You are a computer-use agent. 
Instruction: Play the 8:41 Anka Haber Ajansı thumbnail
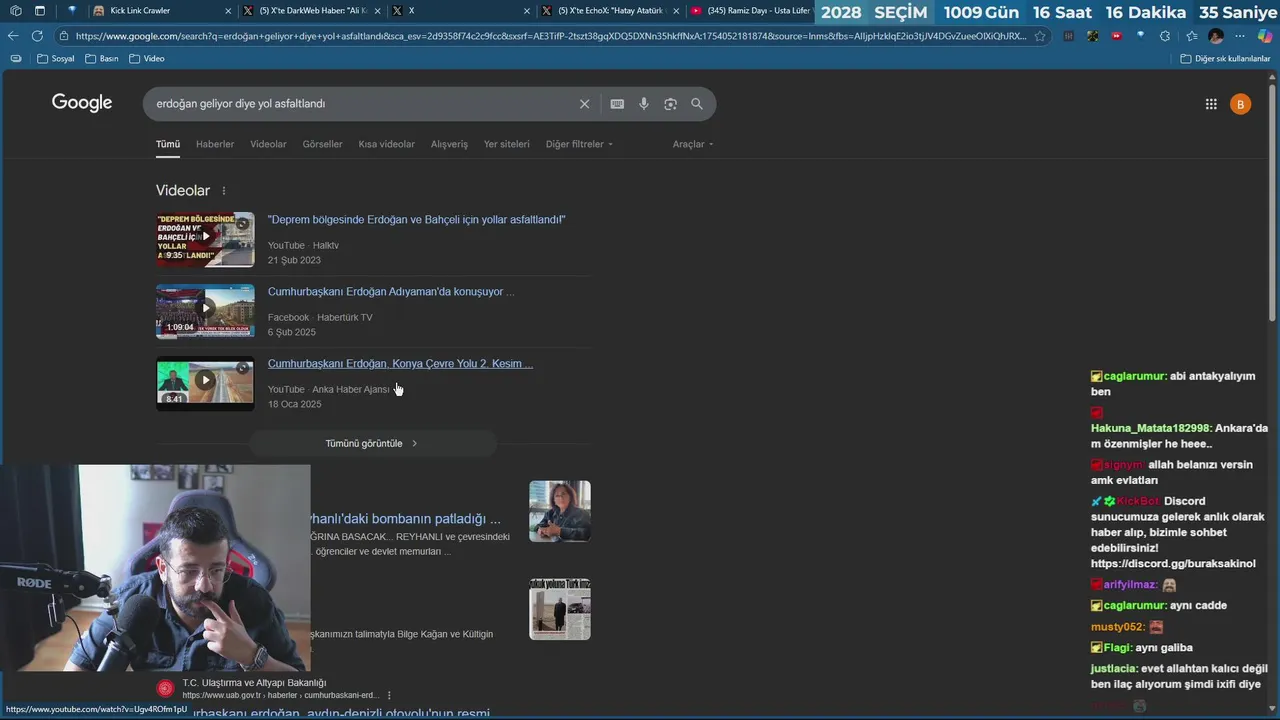click(x=205, y=383)
